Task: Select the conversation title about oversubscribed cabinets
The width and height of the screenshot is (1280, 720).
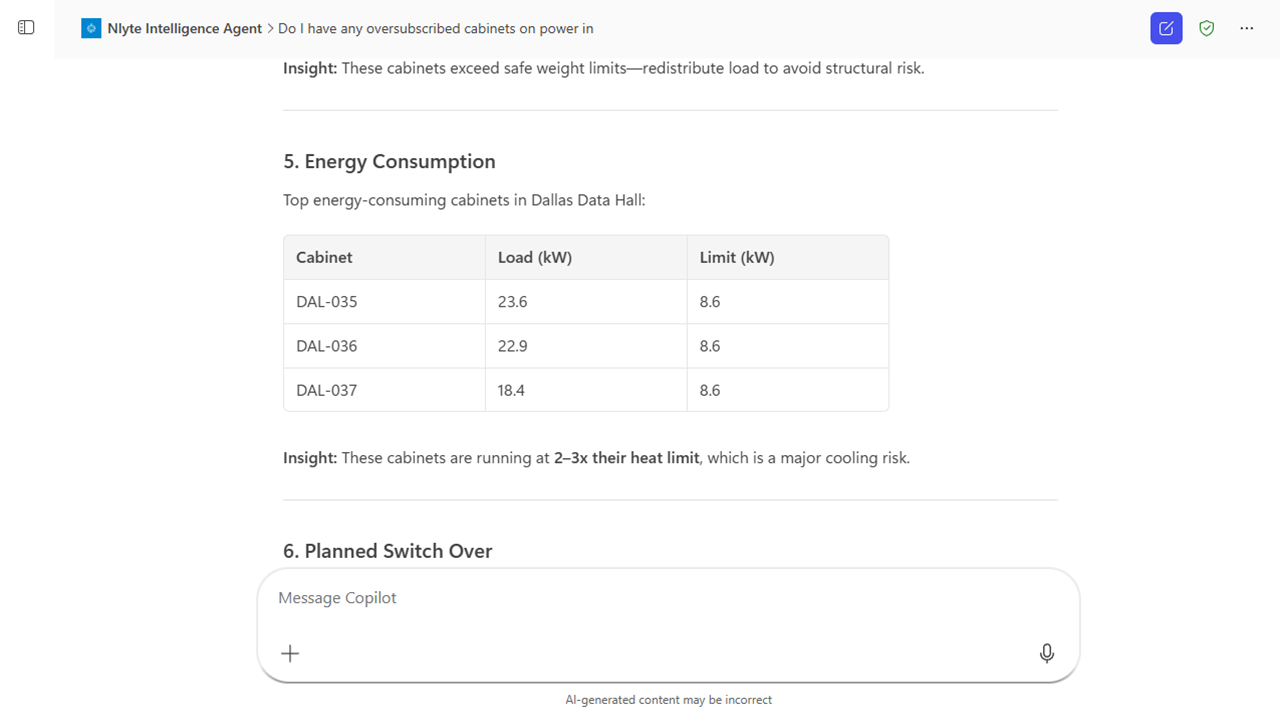Action: pos(436,28)
